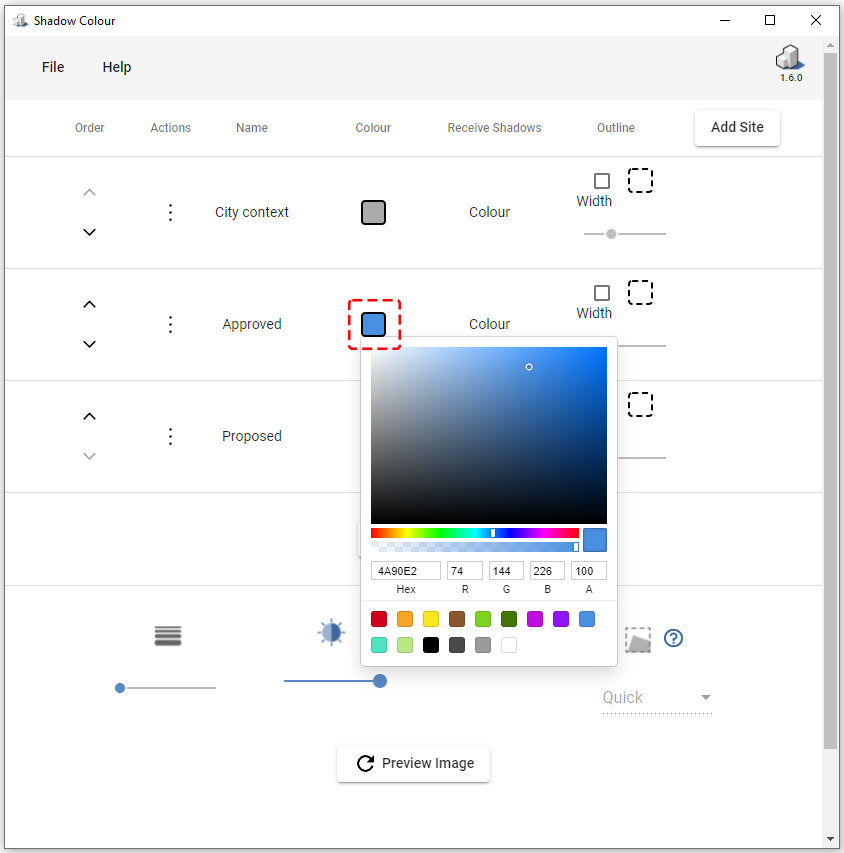Open the File menu
Screen dimensions: 844x853
[52, 67]
